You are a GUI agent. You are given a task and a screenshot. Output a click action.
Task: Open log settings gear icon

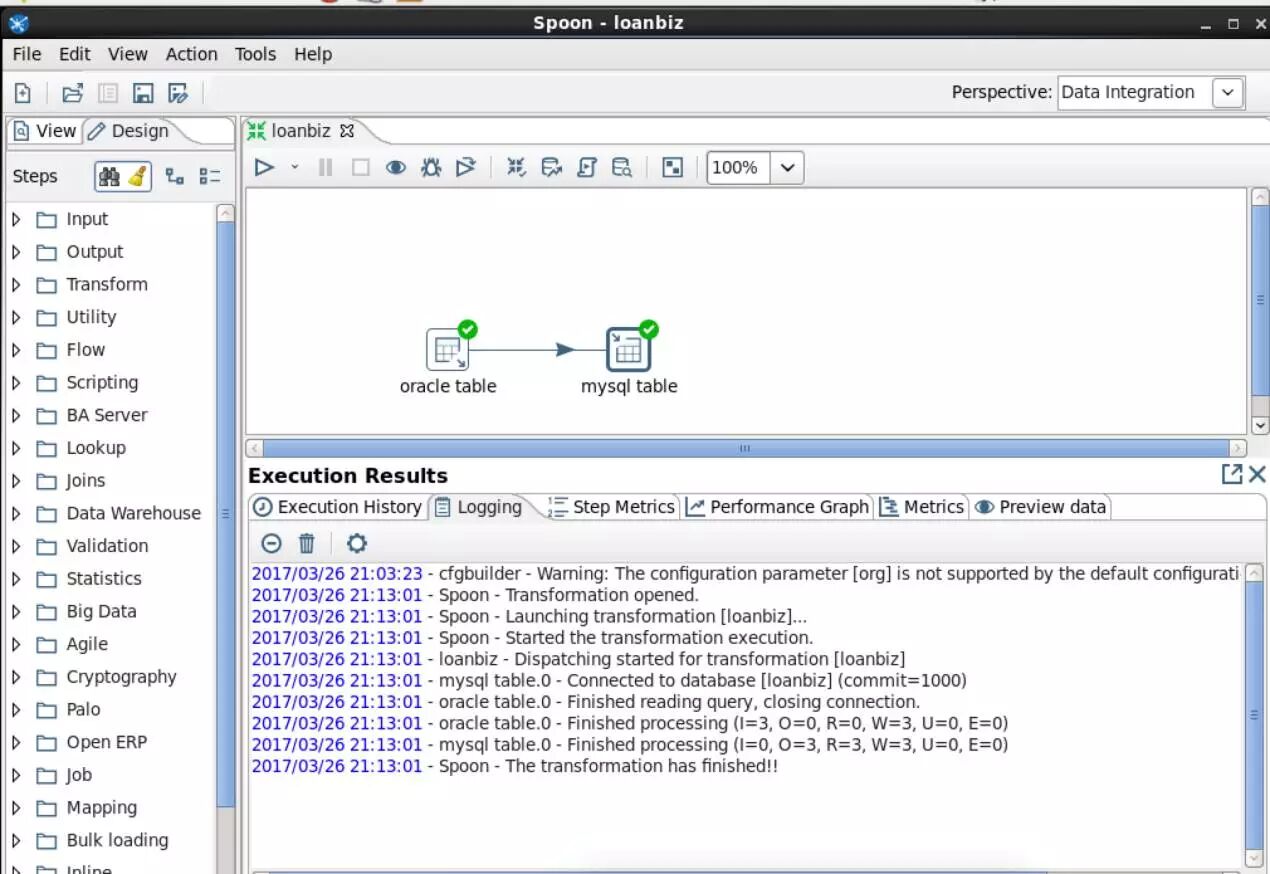(357, 543)
